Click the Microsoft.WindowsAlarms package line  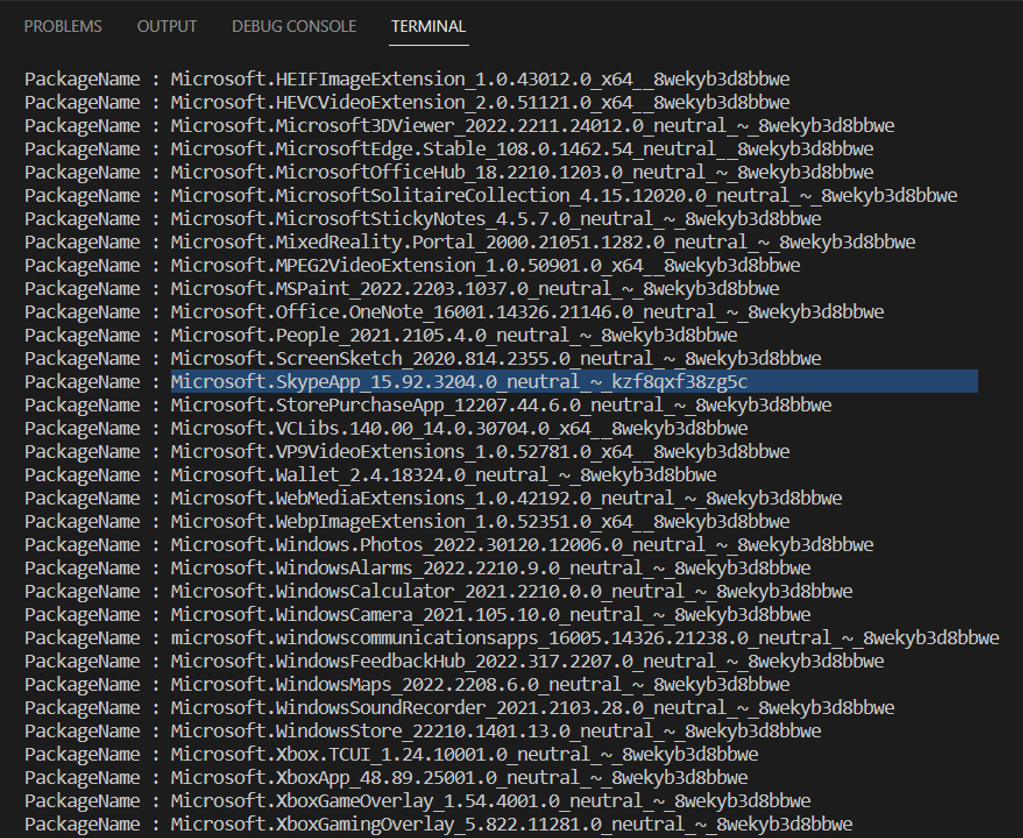pos(418,568)
